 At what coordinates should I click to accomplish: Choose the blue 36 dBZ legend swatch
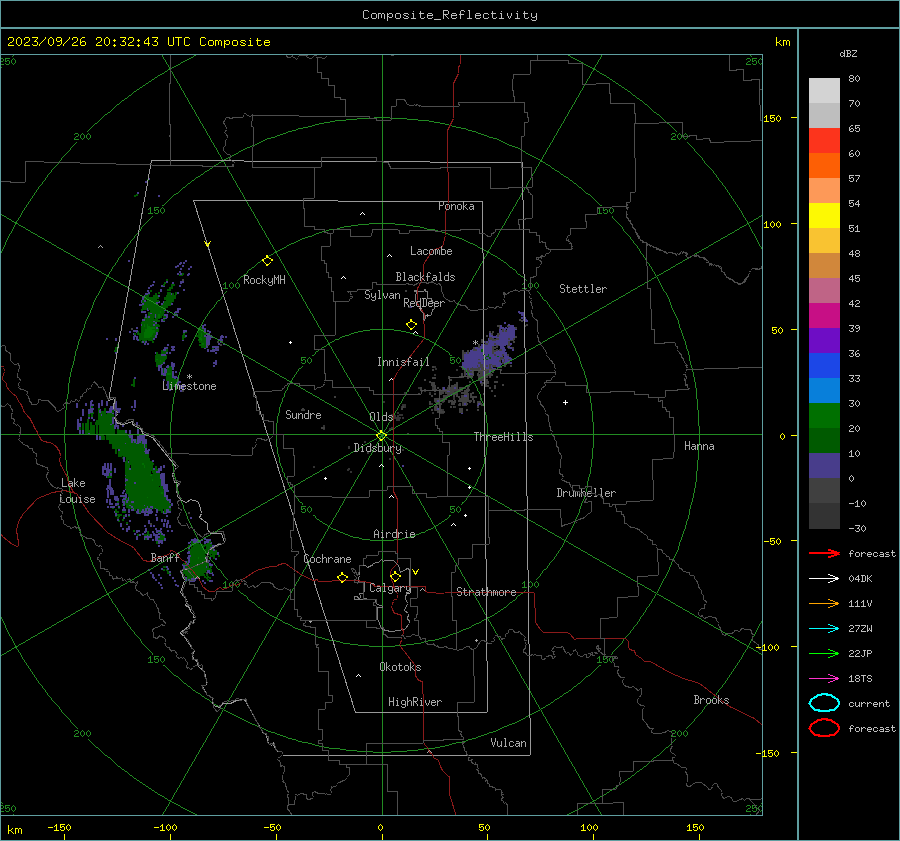coord(824,365)
